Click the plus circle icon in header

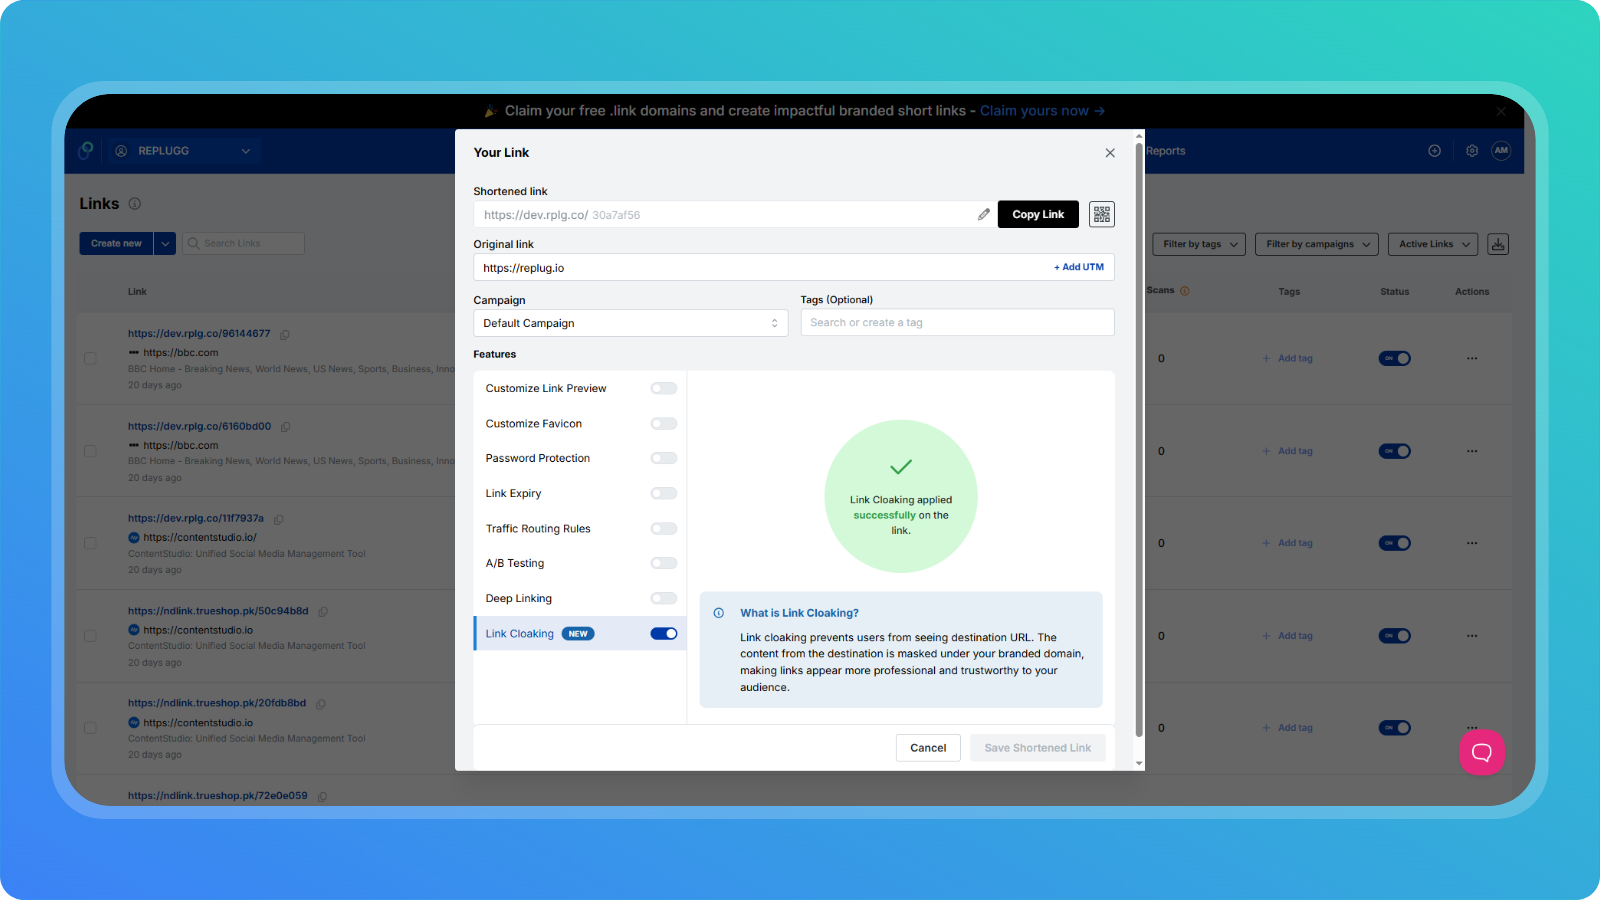point(1434,151)
